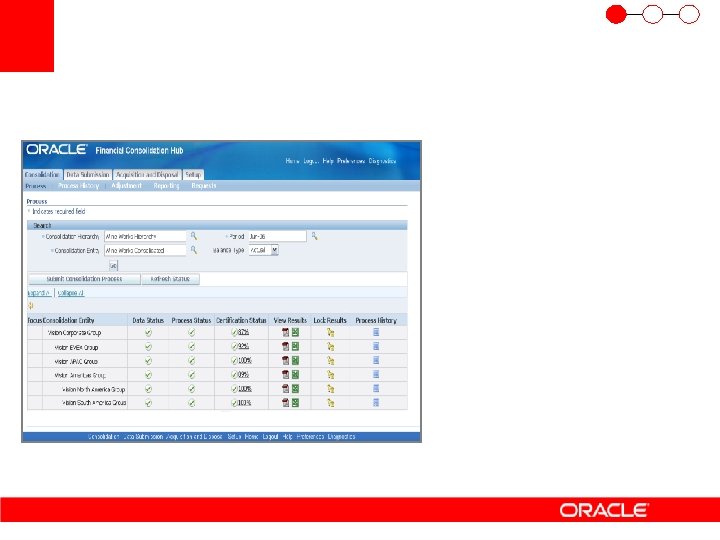Viewport: 720px width, 540px height.
Task: Click the Go search button
Action: click(x=113, y=265)
